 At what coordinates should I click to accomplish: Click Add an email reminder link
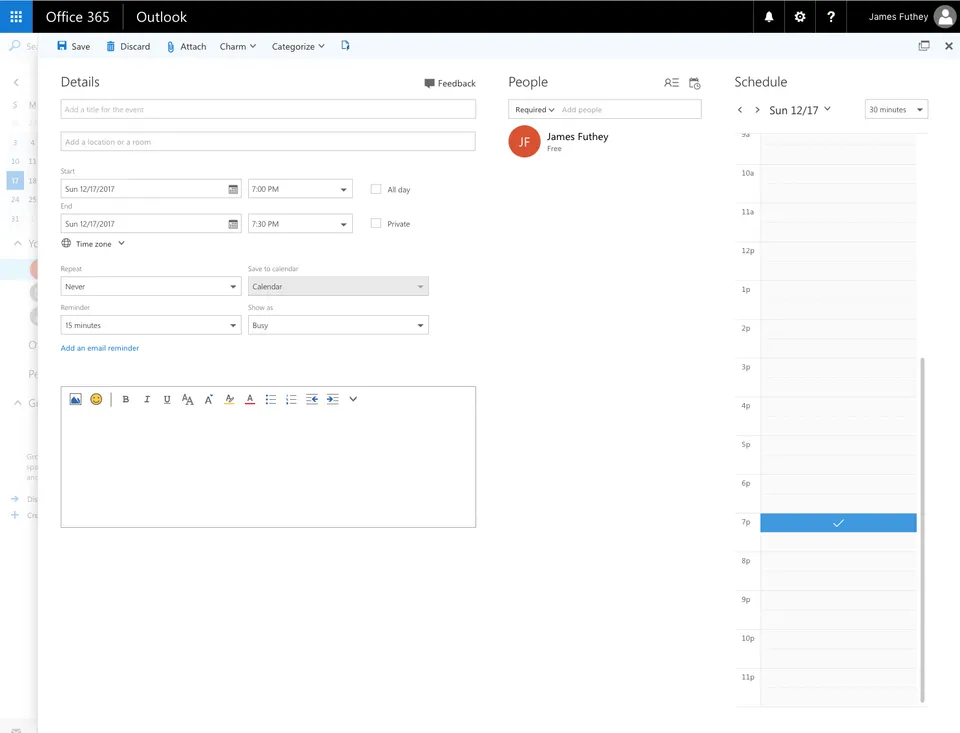click(100, 348)
